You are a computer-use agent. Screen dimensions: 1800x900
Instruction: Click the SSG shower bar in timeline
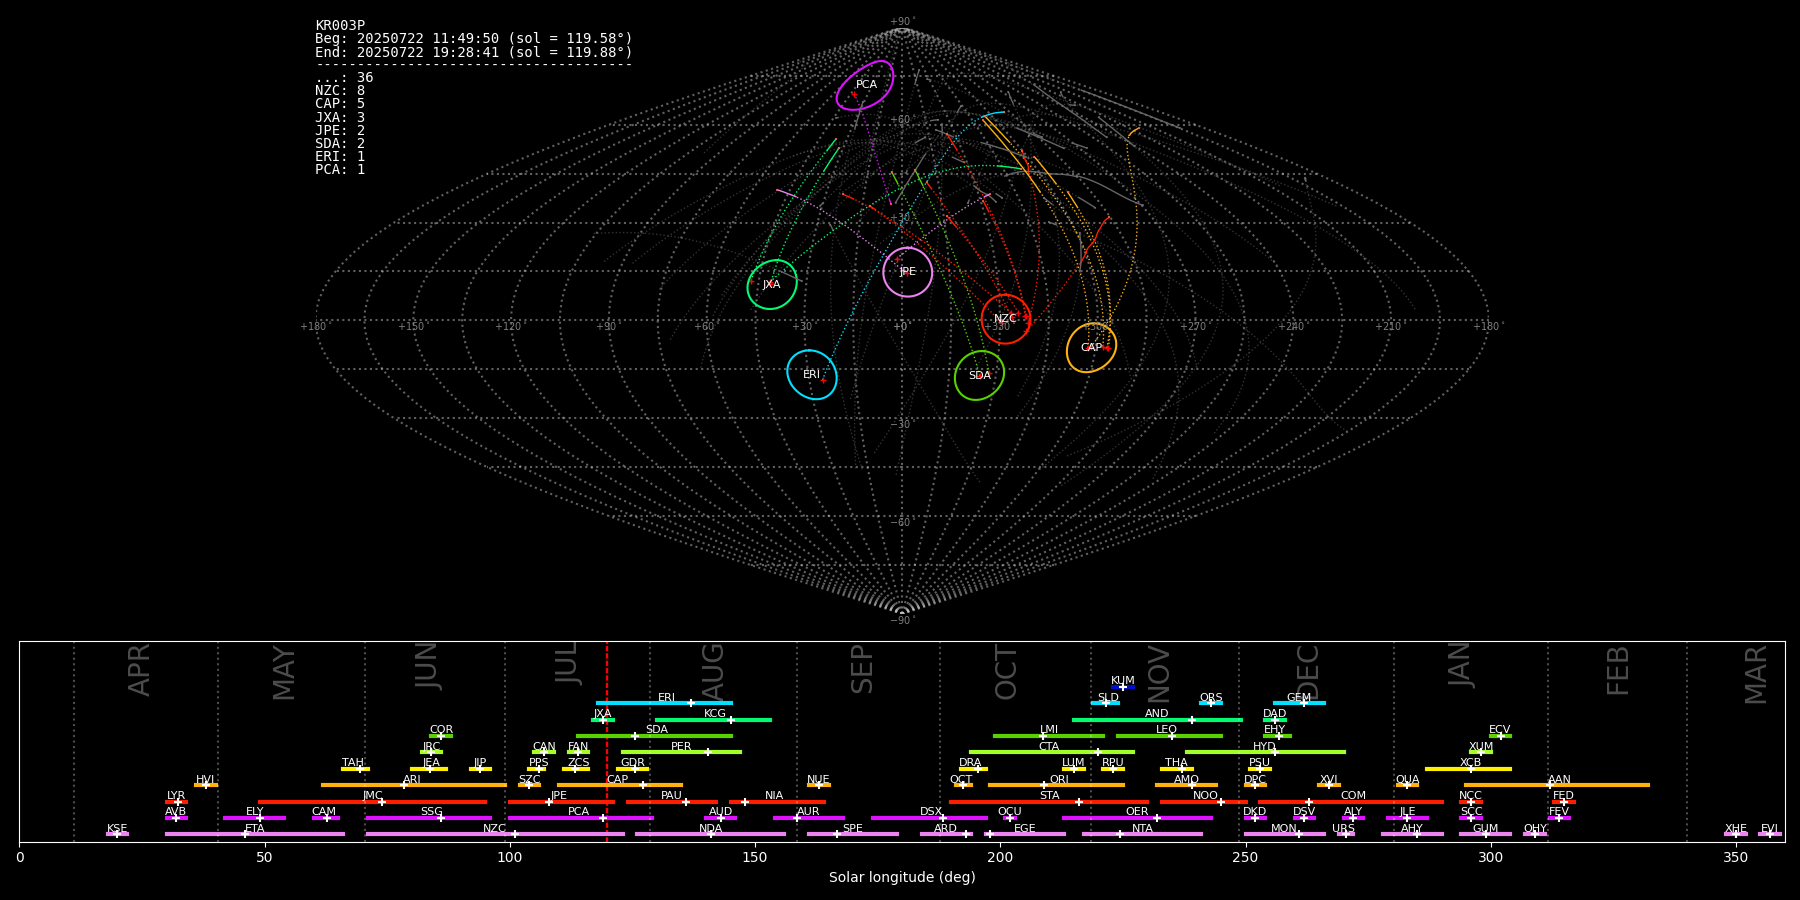428,818
